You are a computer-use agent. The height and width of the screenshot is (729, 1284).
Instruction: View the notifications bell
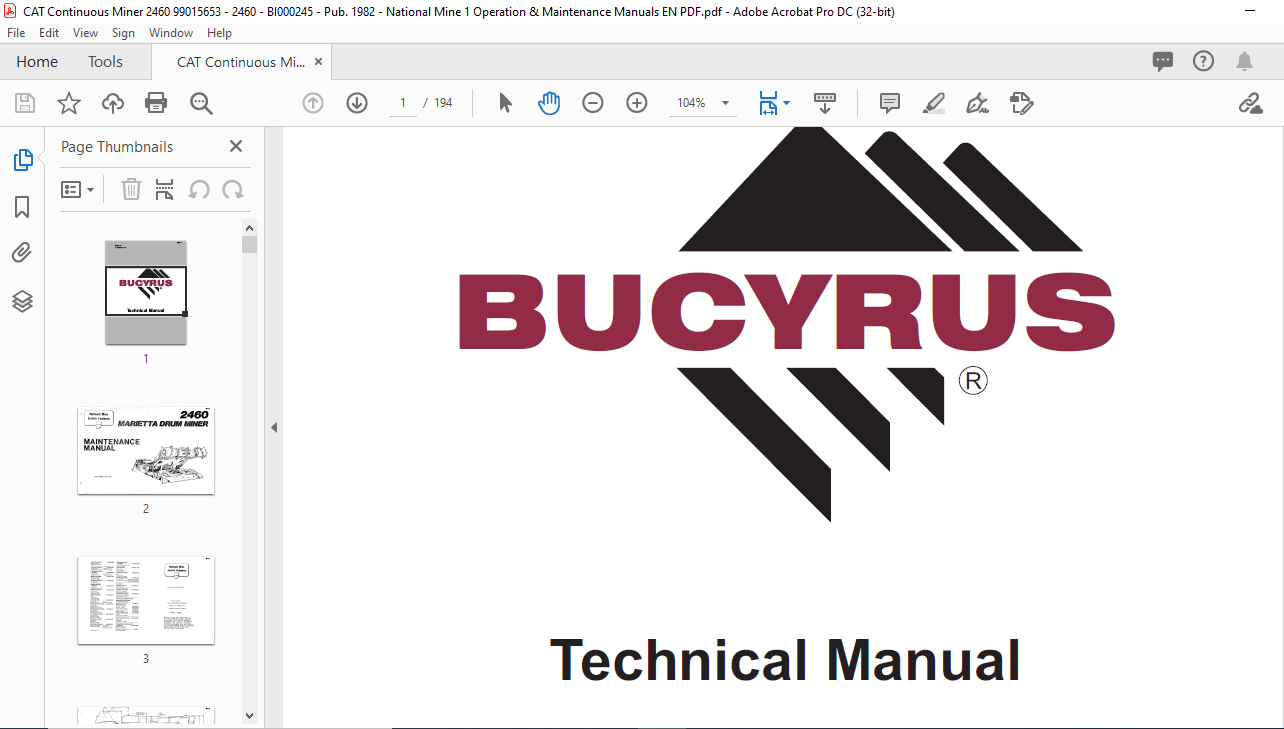[1244, 62]
